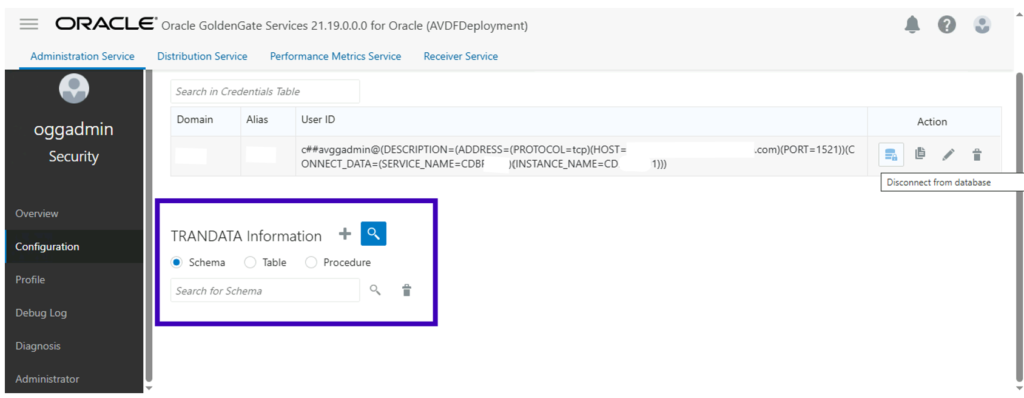Switch to Distribution Service tab
This screenshot has width=1024, height=398.
[202, 56]
